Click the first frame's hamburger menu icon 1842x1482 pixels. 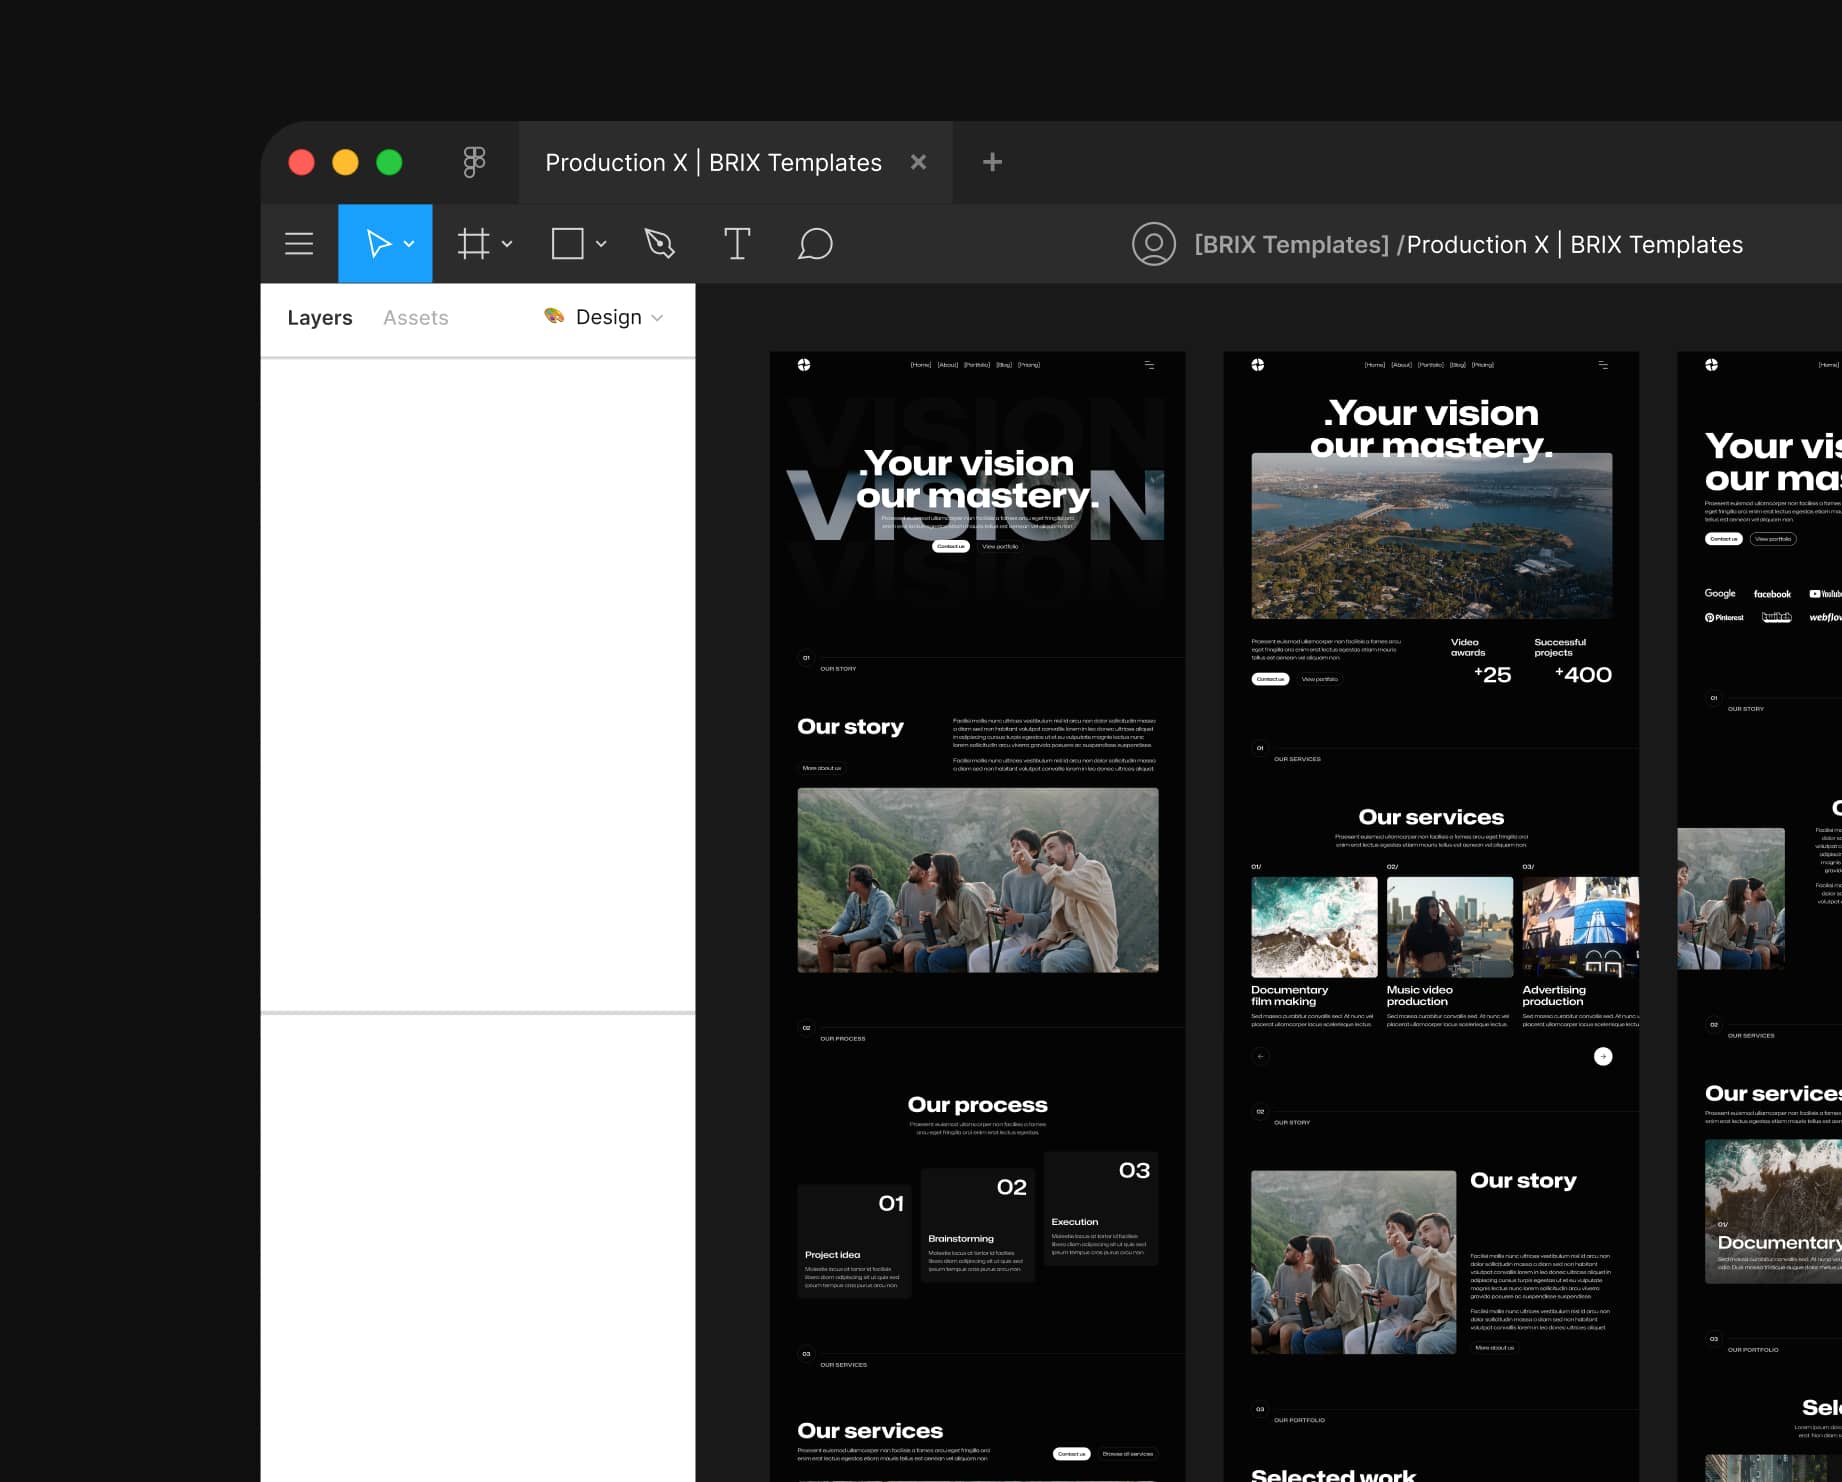coord(1149,365)
